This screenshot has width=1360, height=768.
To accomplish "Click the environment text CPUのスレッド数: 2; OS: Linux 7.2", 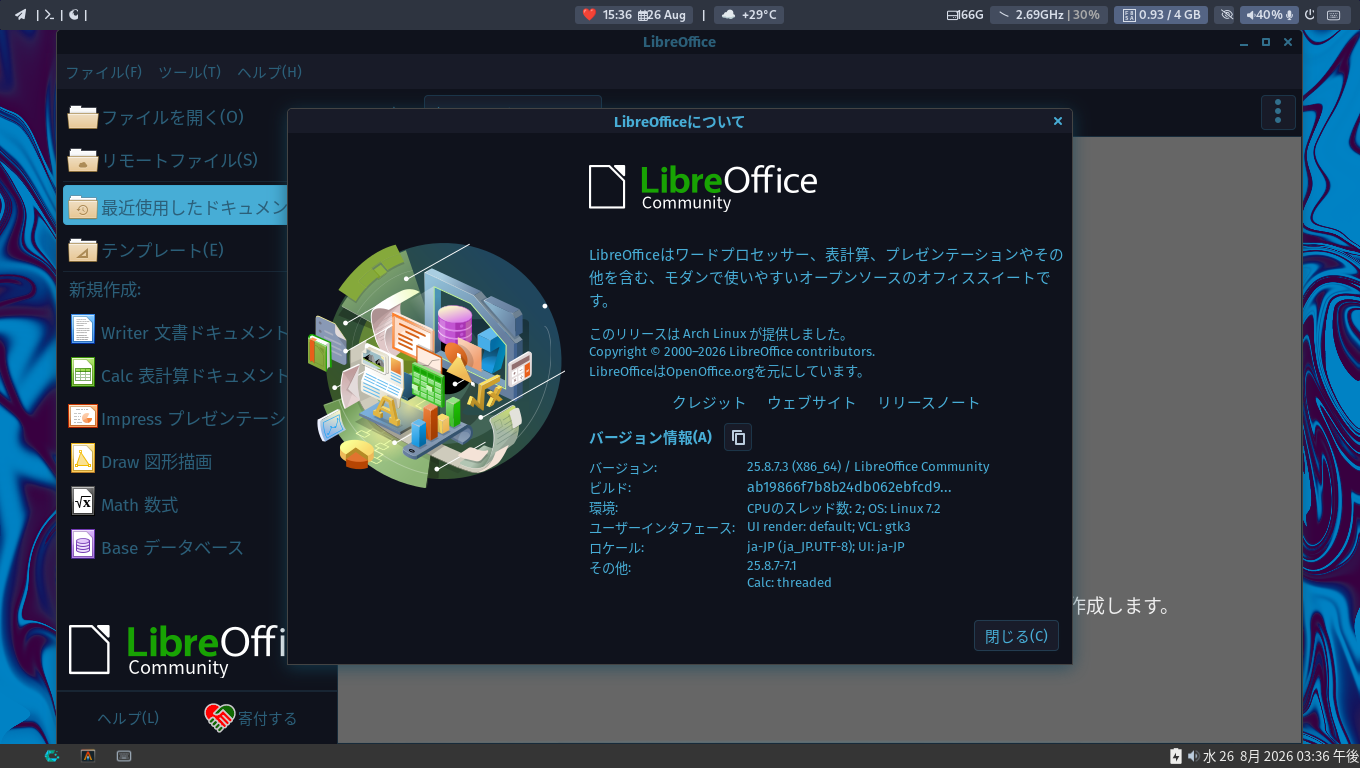I will (844, 508).
